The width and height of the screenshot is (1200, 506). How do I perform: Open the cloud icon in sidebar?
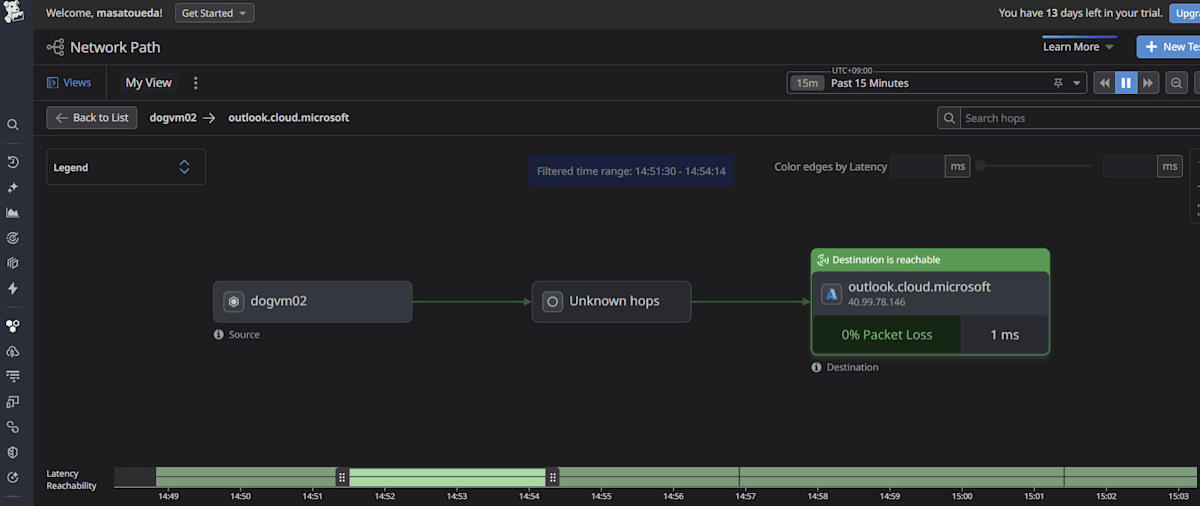coord(13,351)
